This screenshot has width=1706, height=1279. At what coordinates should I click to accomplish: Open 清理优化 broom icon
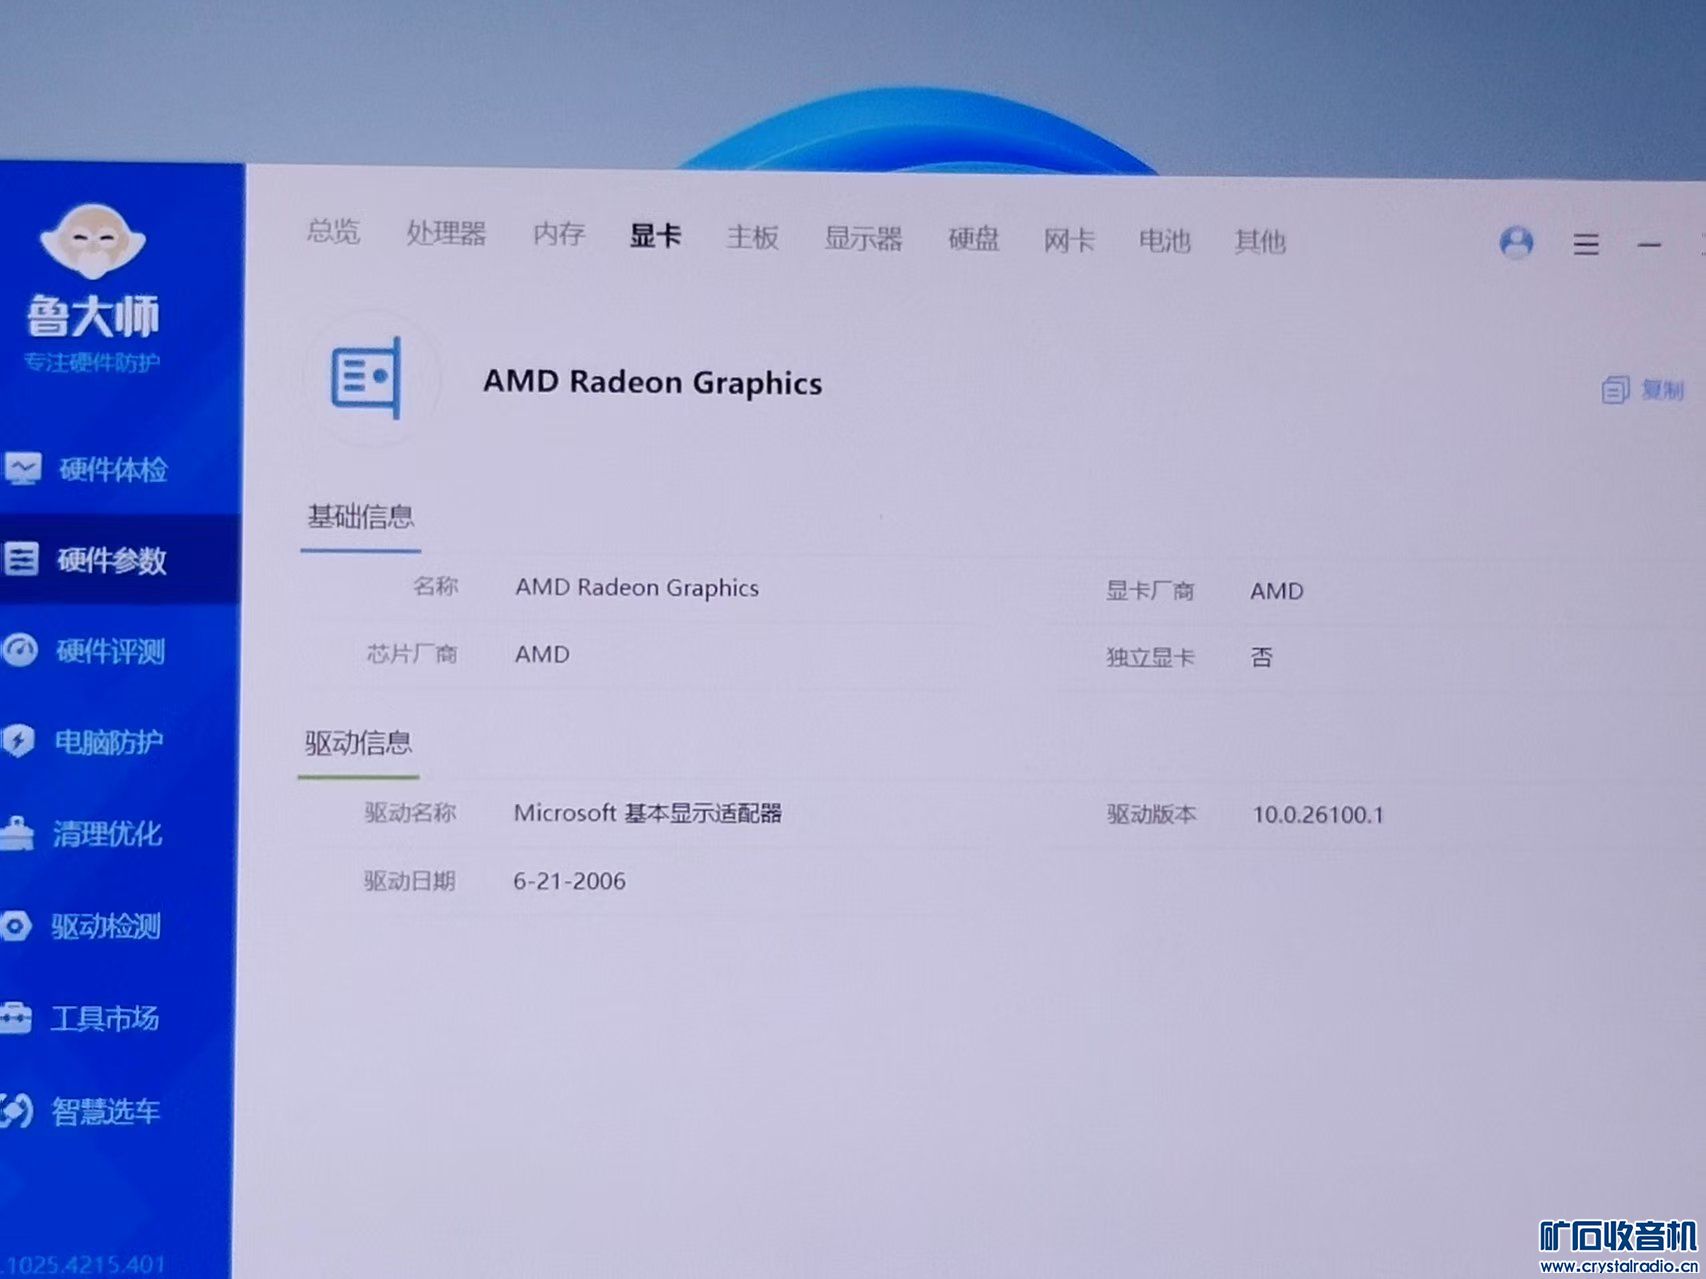click(17, 832)
